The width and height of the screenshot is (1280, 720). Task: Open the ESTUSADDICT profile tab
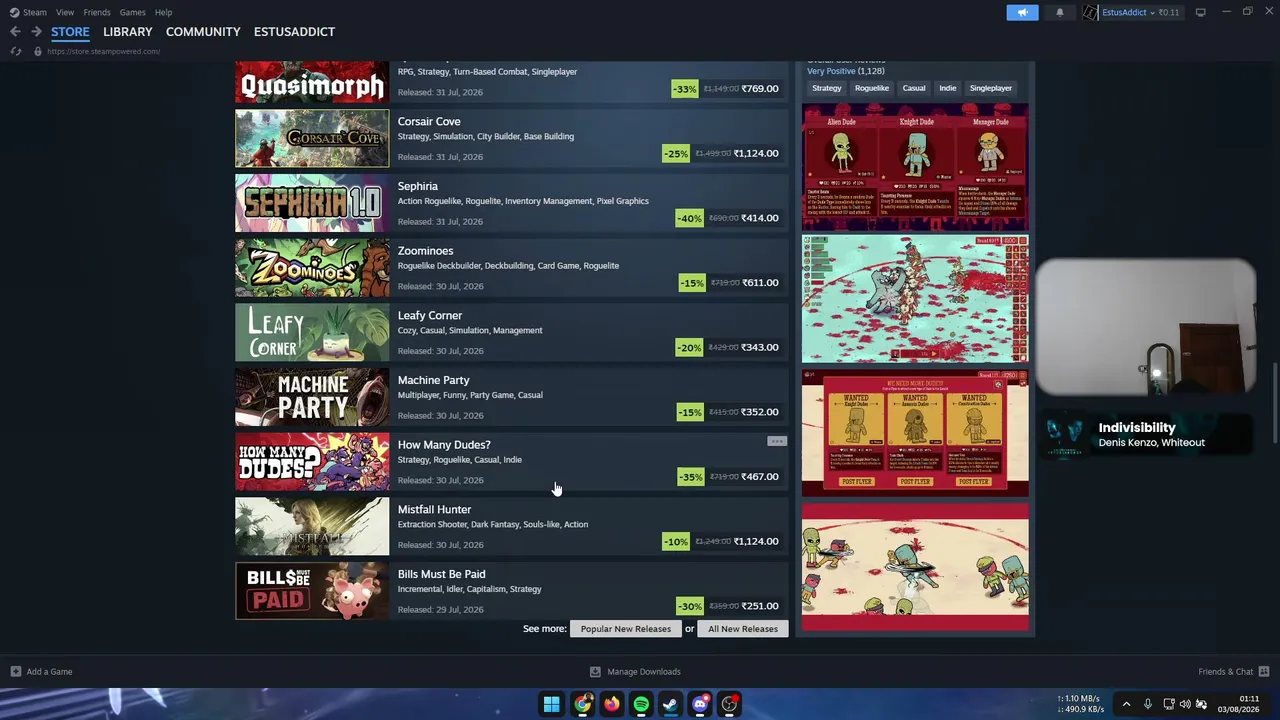coord(294,32)
